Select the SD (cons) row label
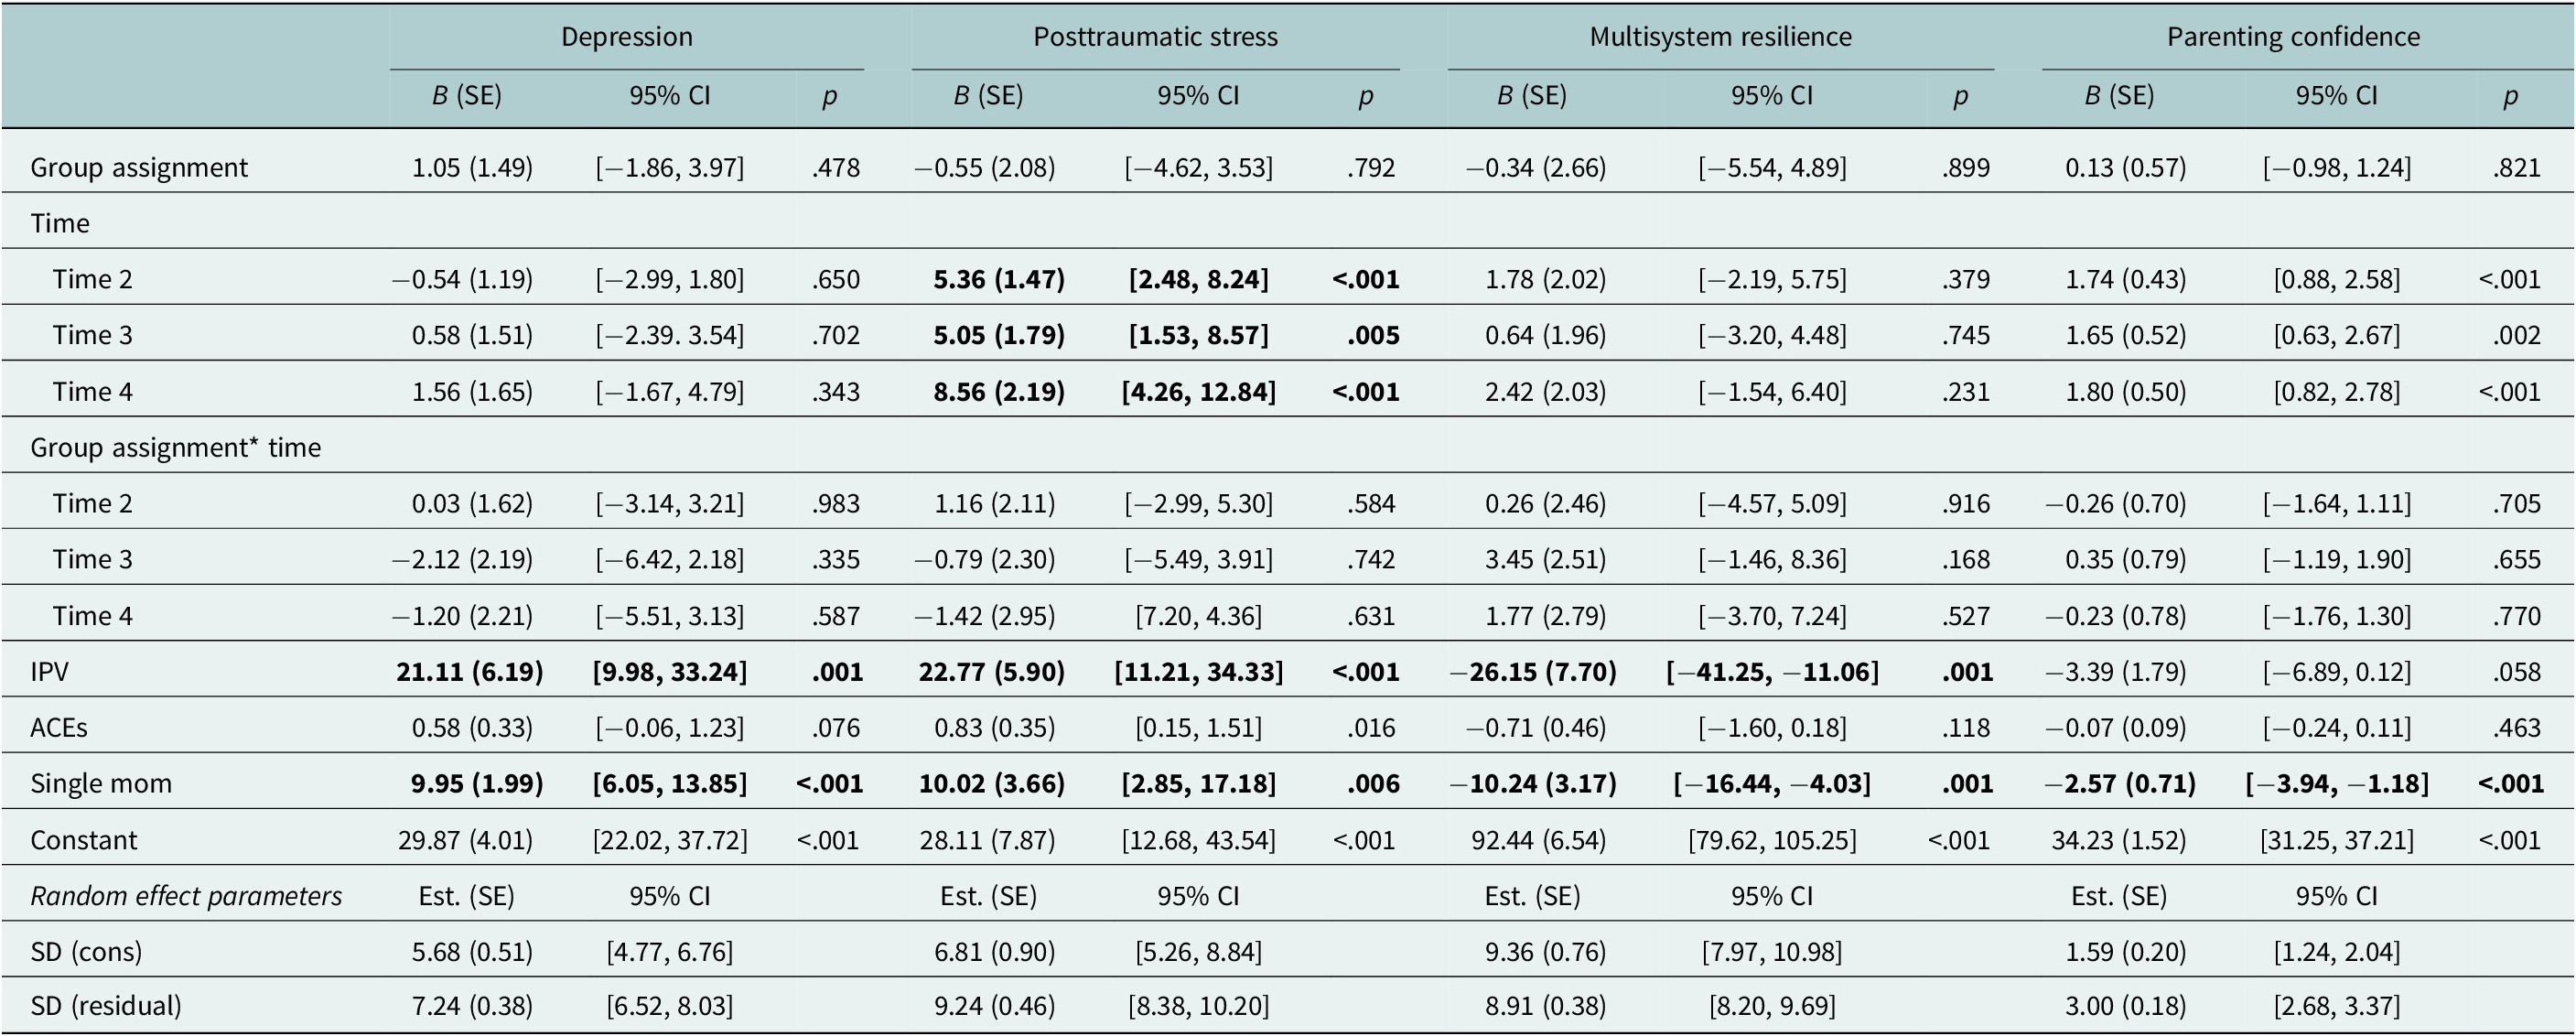 click(86, 951)
